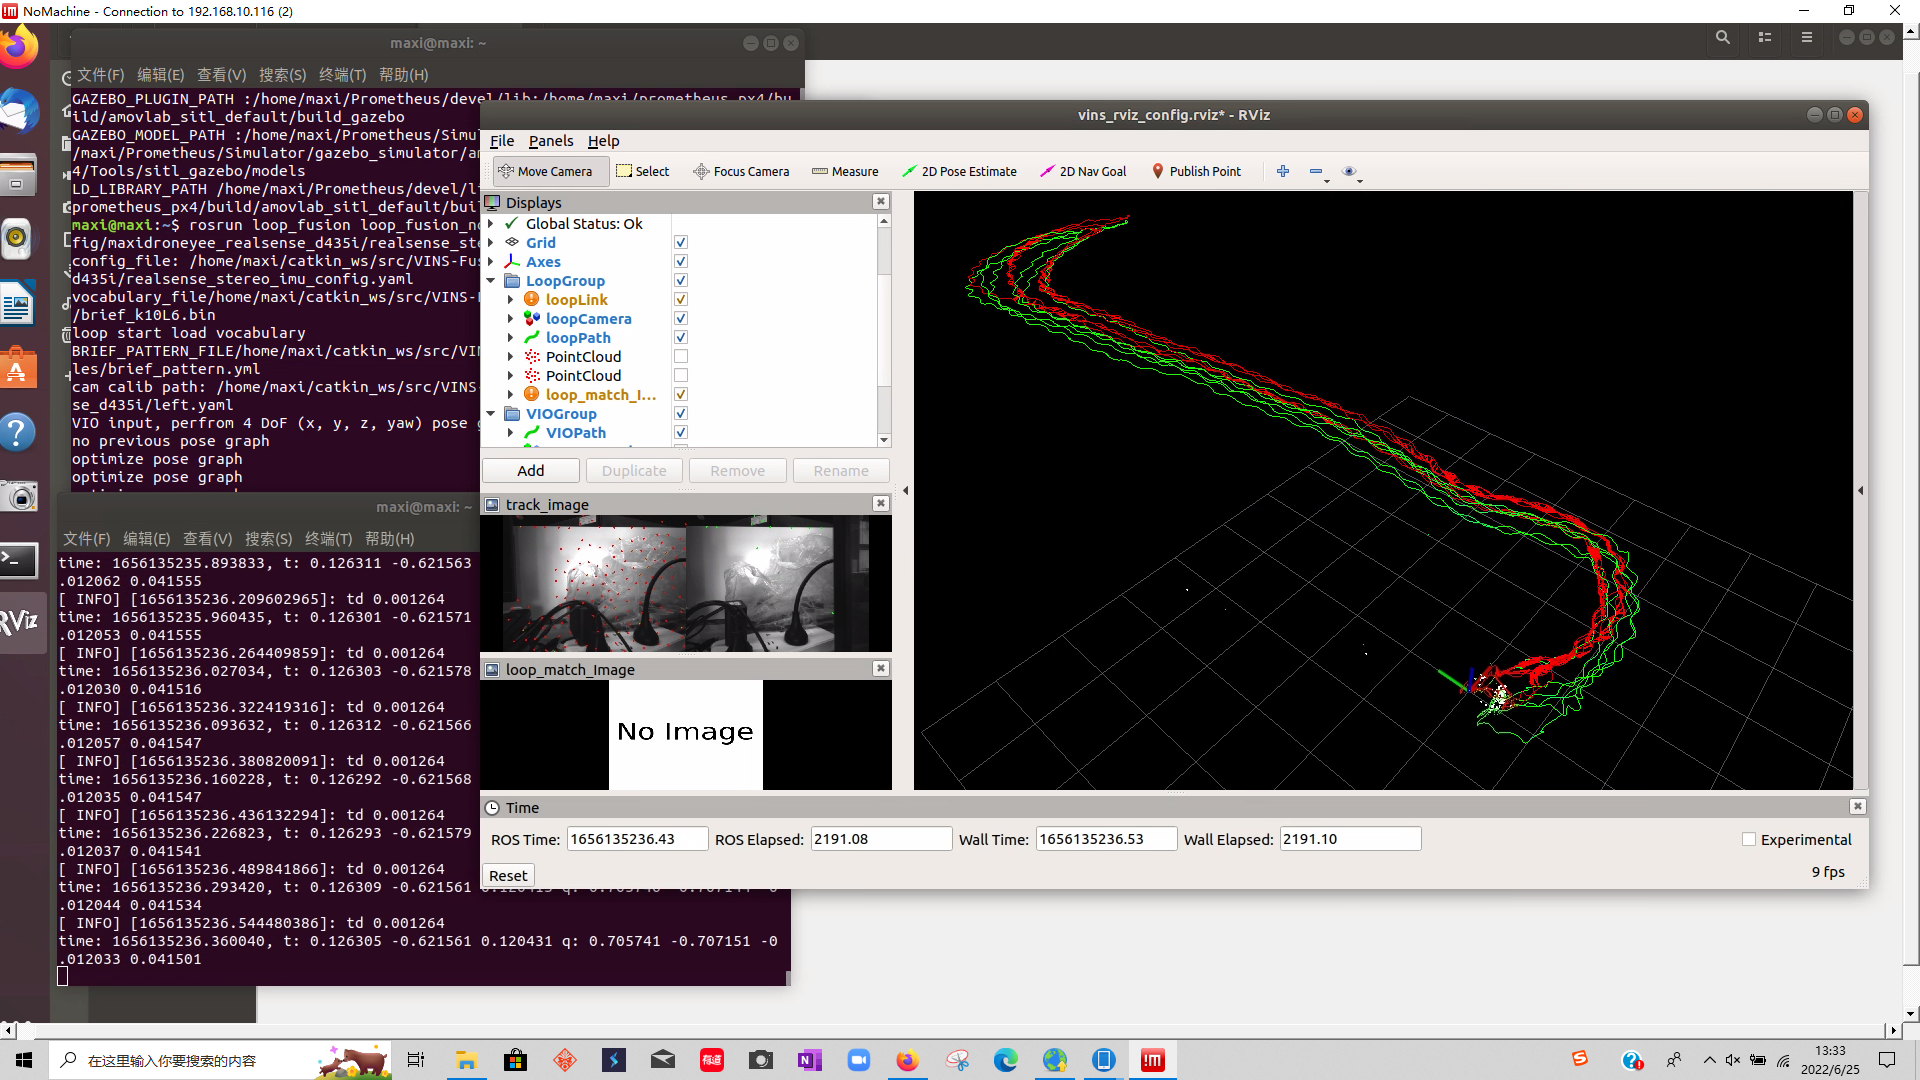Screen dimensions: 1920x1080
Task: Choose the Measure tool
Action: coord(845,171)
